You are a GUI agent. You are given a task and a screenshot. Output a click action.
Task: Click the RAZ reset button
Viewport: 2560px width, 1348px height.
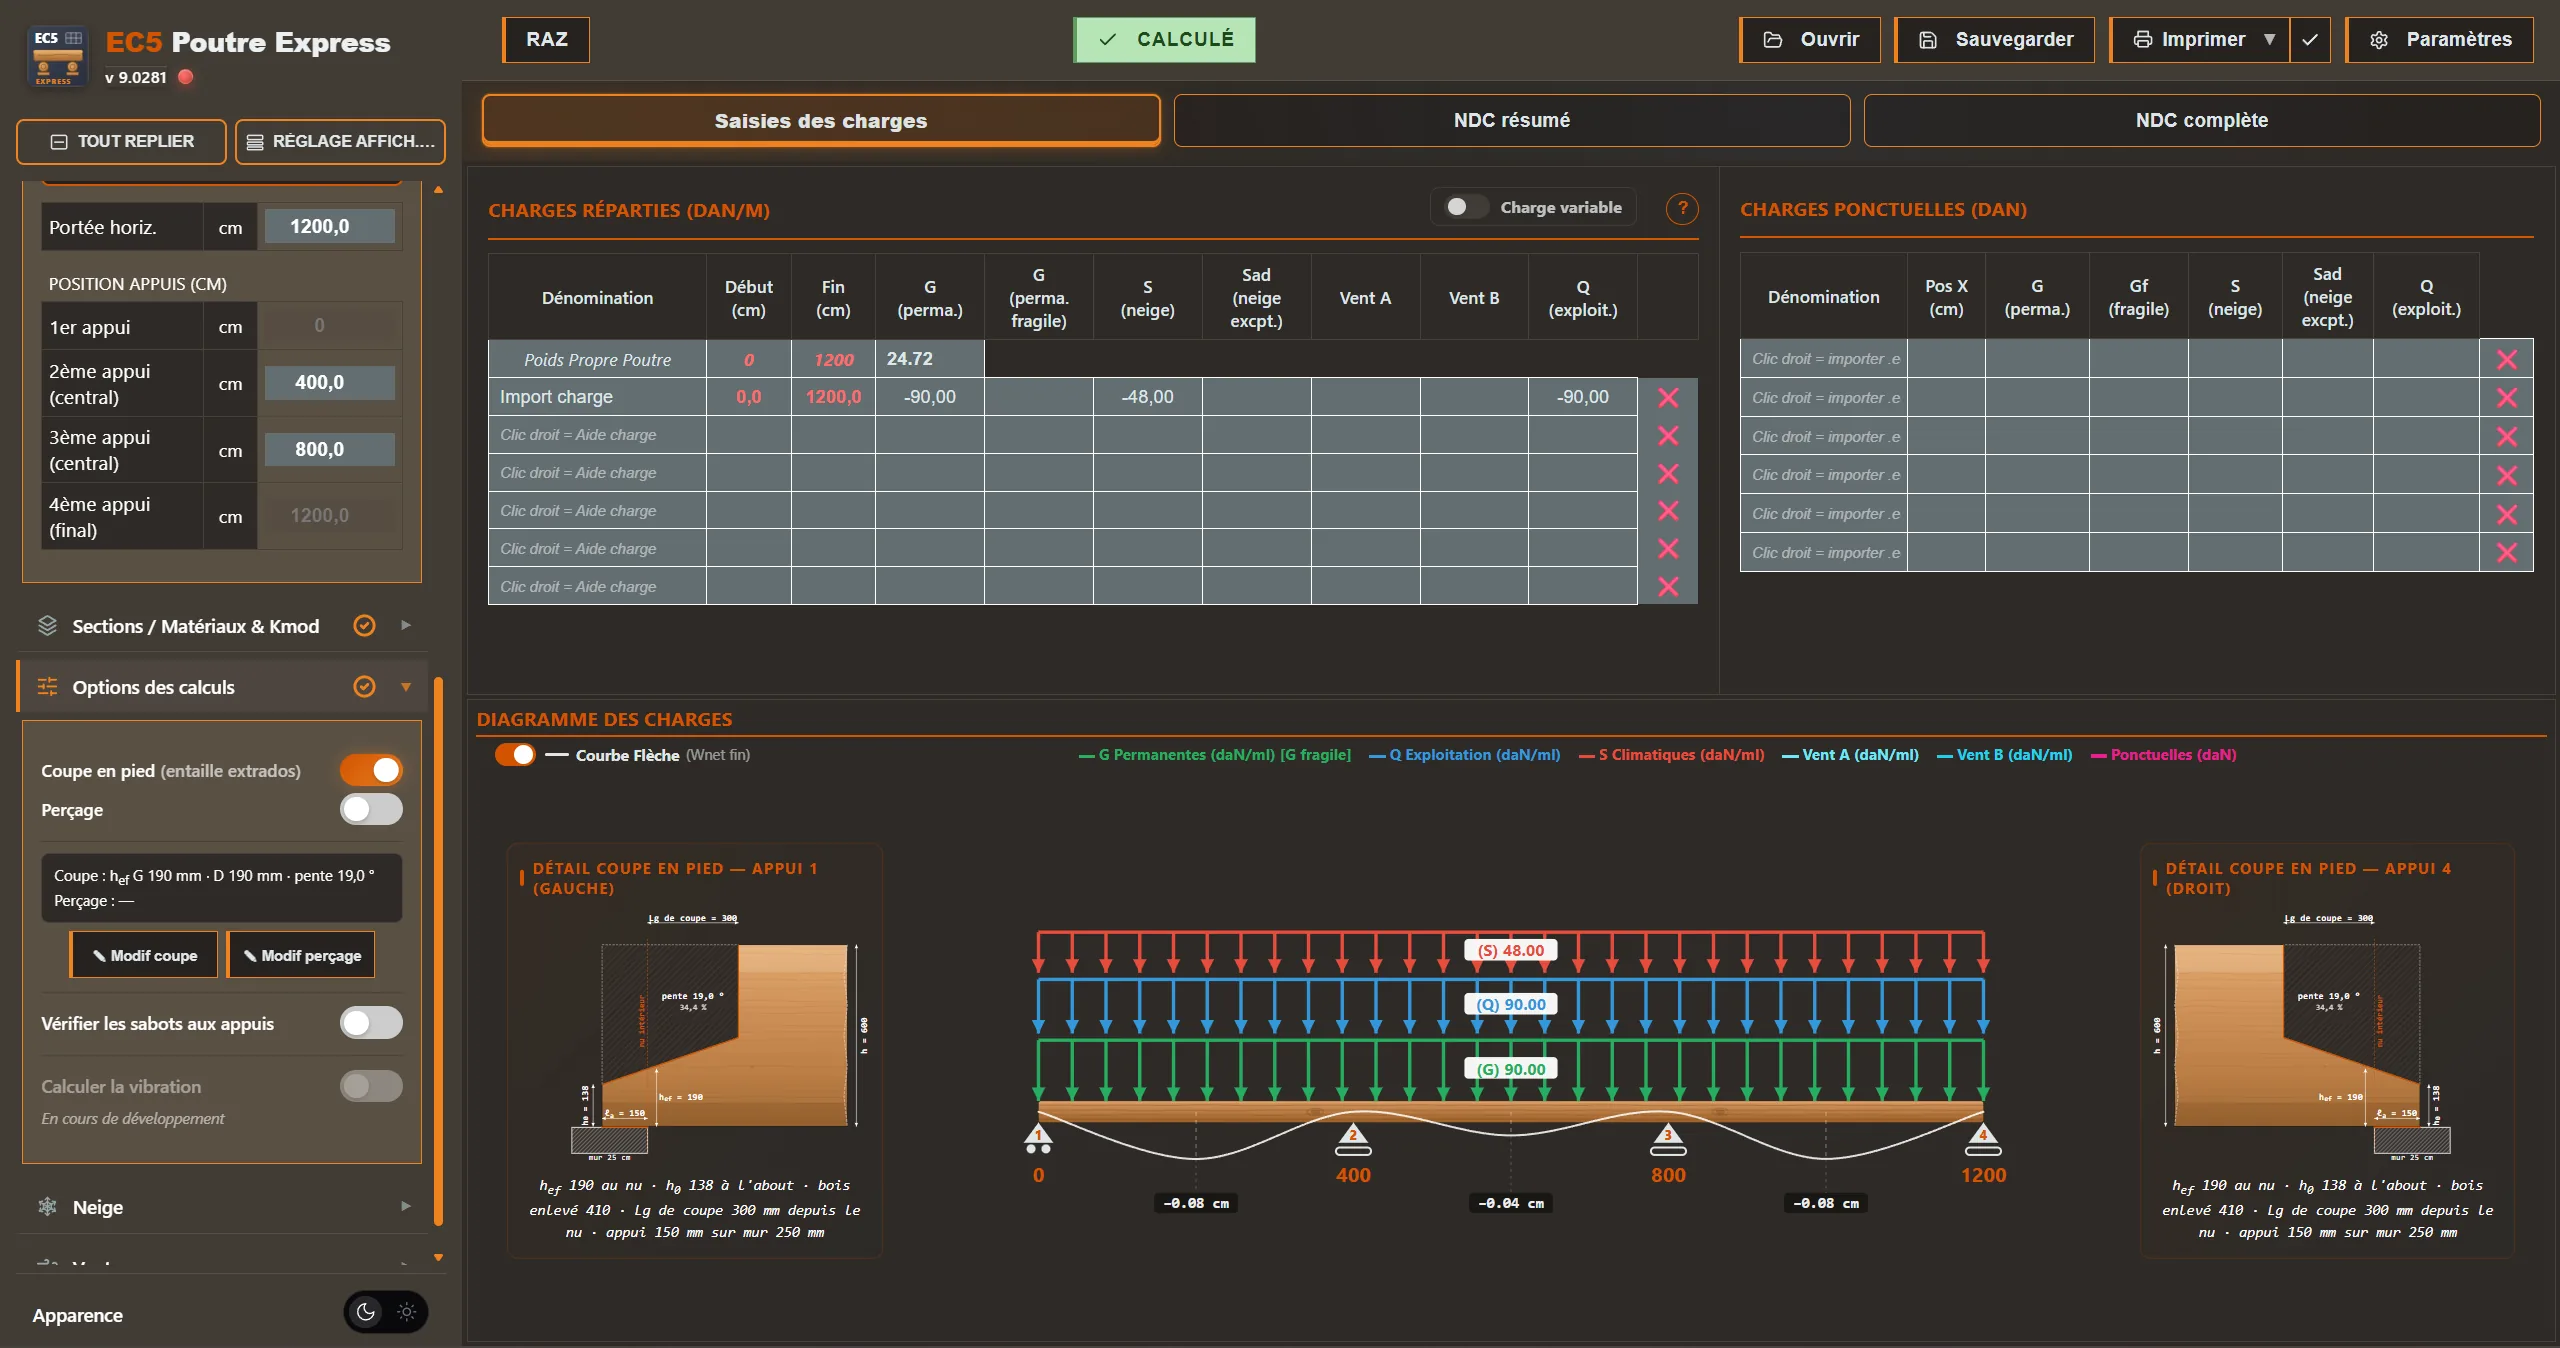[546, 40]
